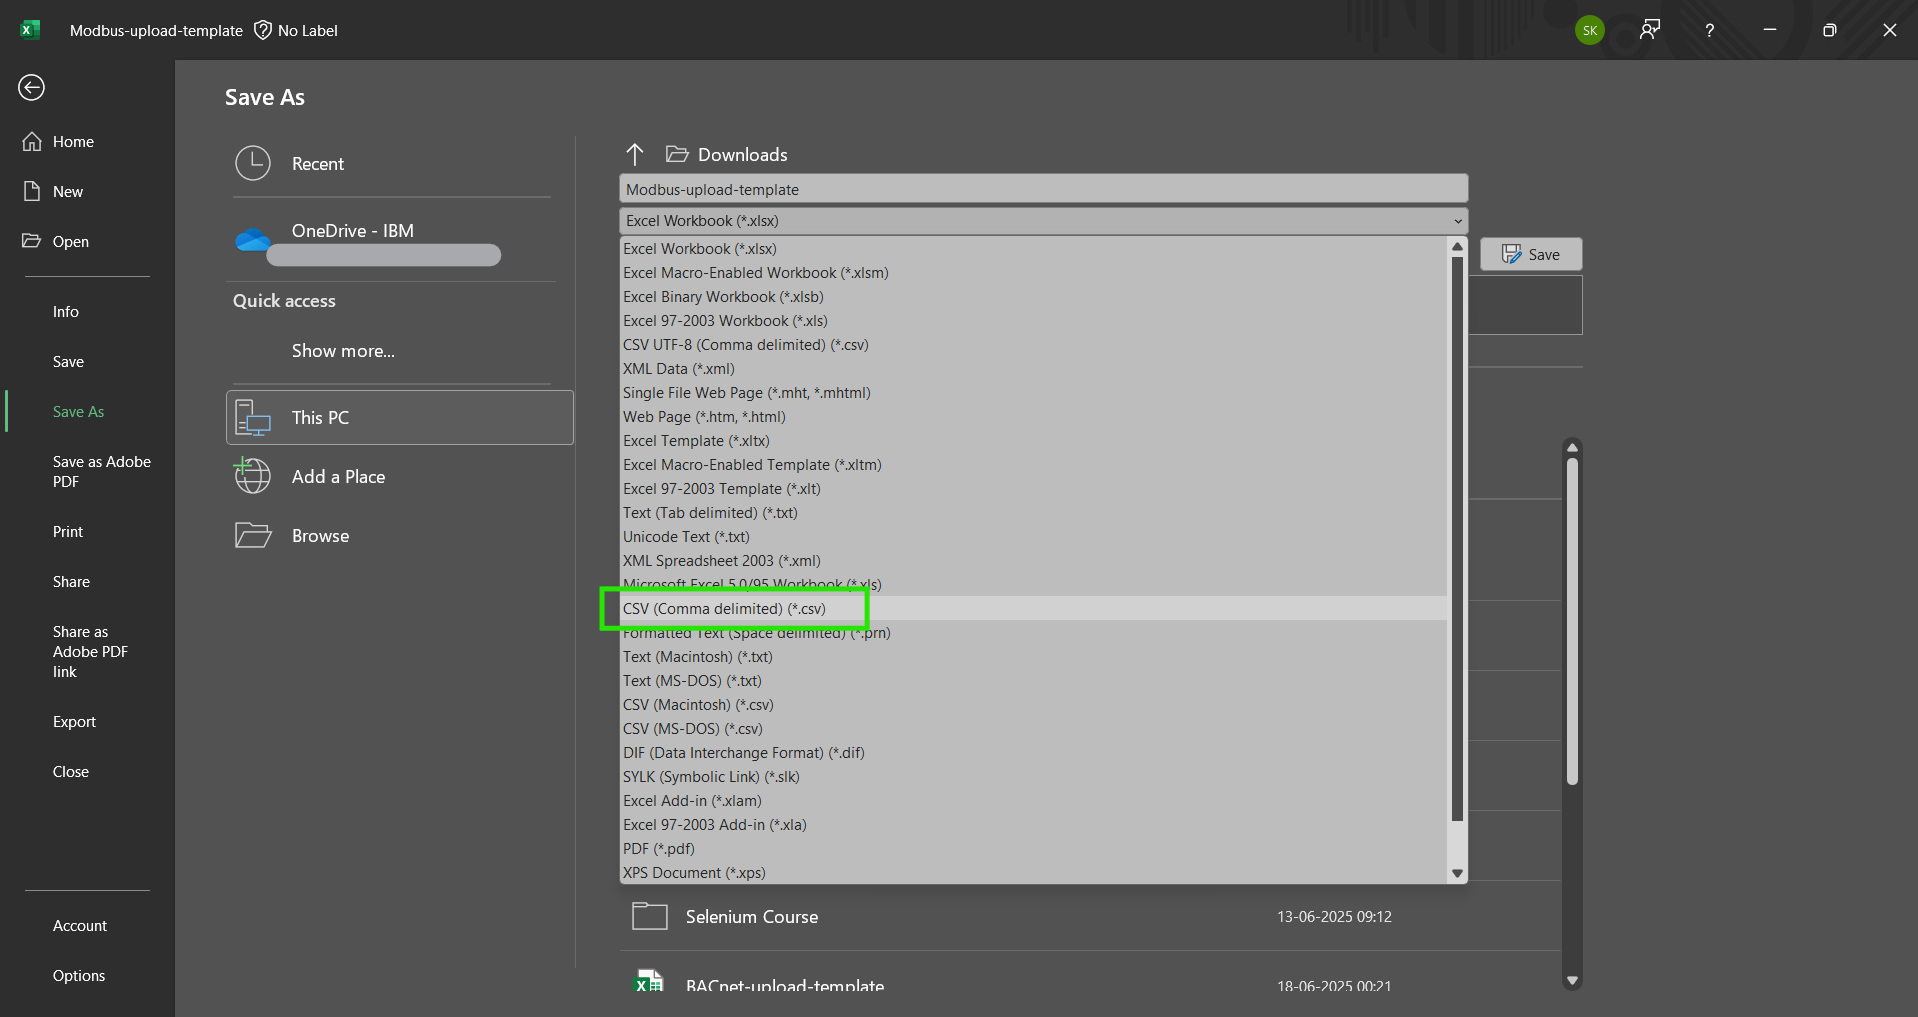Choose XML Data (*.xml) format

tap(1033, 369)
